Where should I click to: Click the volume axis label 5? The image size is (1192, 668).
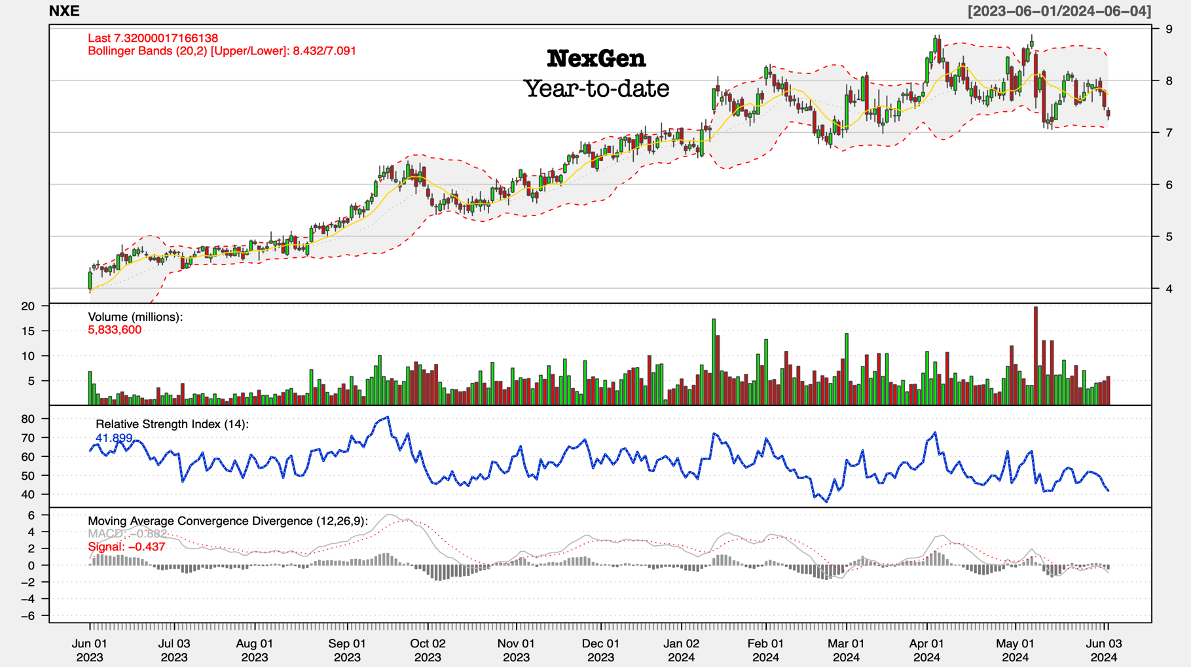pos(31,381)
